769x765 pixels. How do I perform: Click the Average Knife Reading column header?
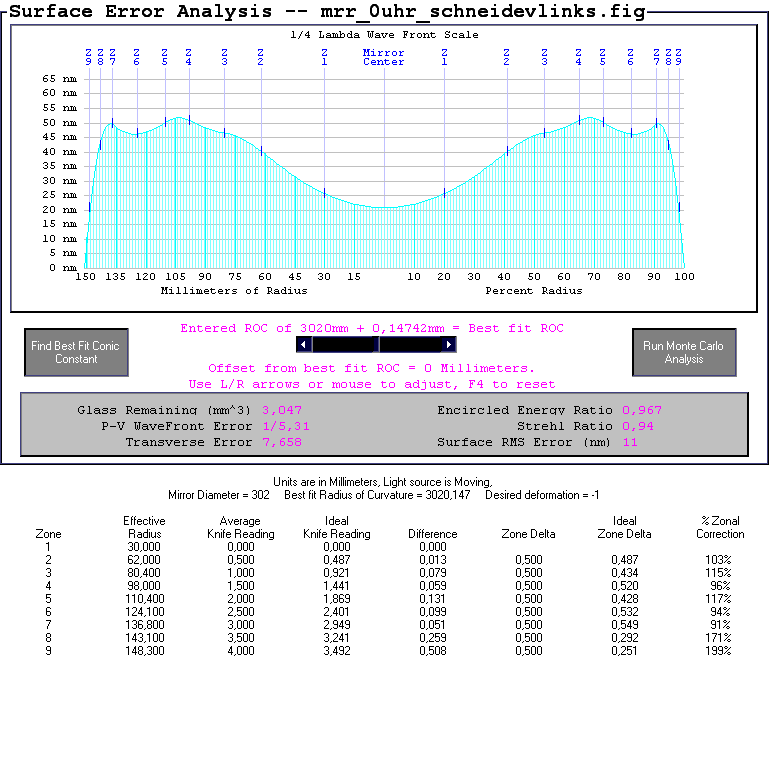[241, 527]
